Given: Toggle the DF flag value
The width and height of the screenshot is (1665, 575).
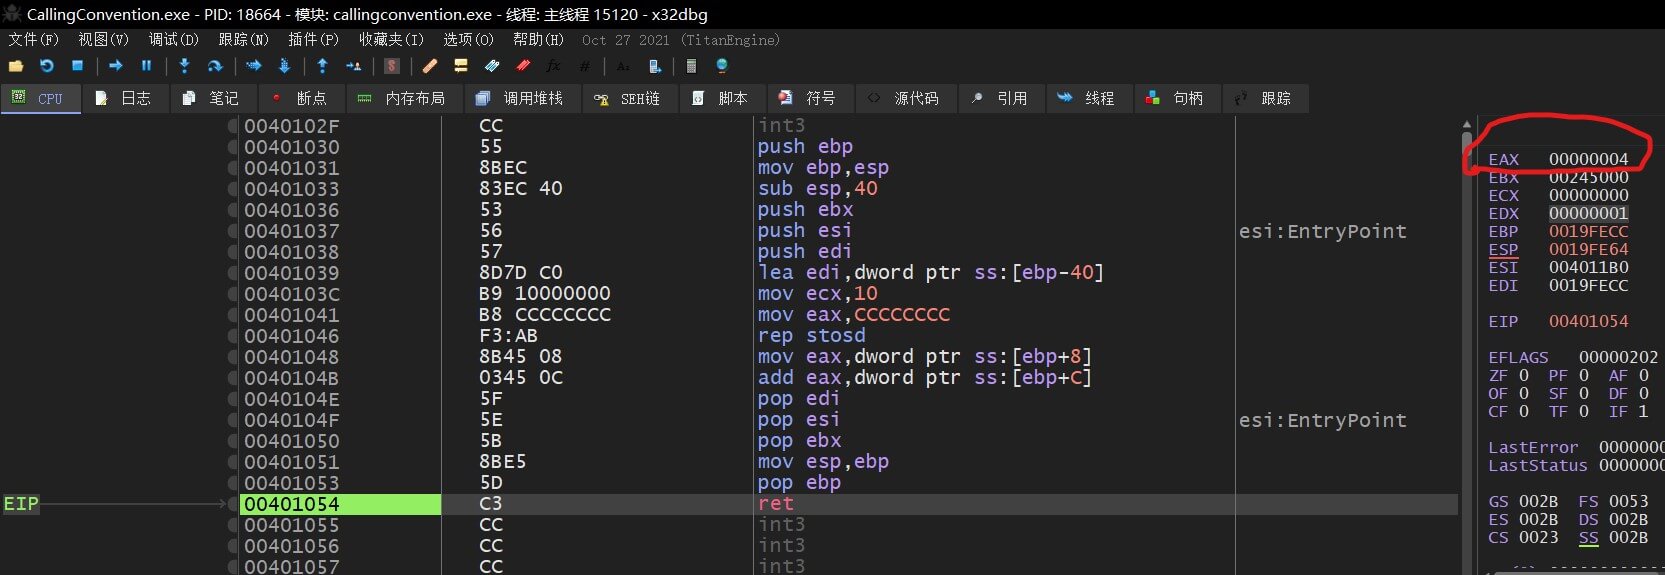Looking at the screenshot, I should point(1643,394).
